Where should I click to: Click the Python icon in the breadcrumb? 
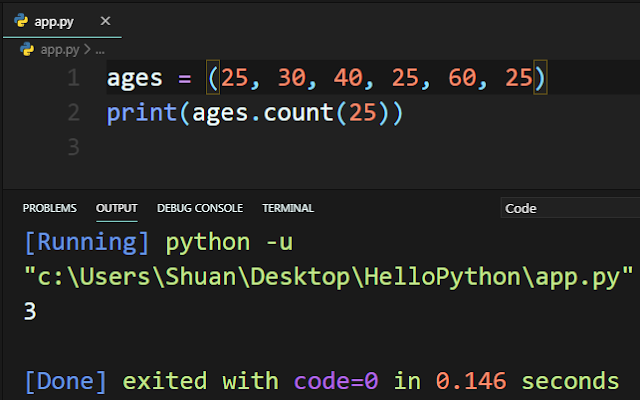tap(27, 49)
